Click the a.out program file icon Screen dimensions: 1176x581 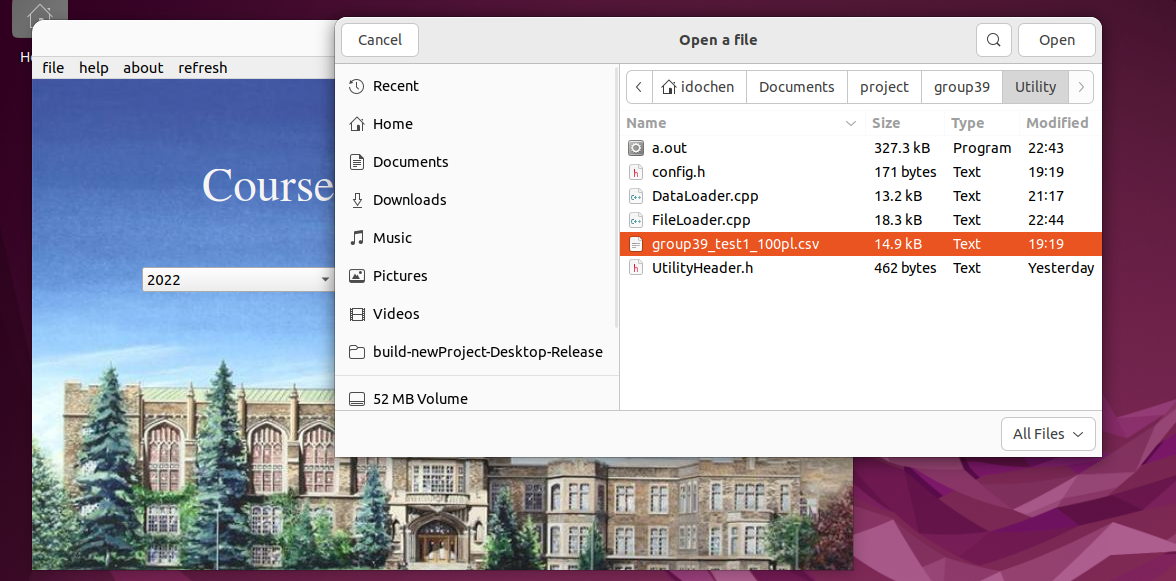click(x=636, y=148)
